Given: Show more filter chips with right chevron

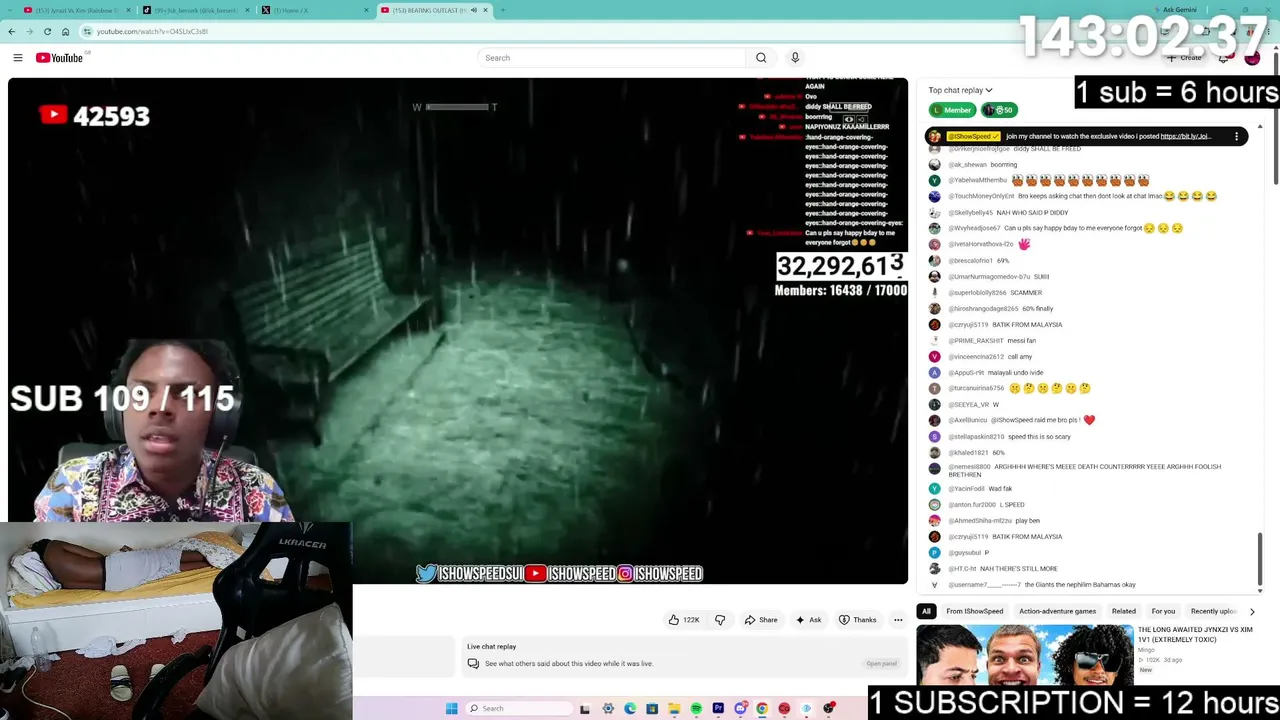Looking at the screenshot, I should 1251,611.
